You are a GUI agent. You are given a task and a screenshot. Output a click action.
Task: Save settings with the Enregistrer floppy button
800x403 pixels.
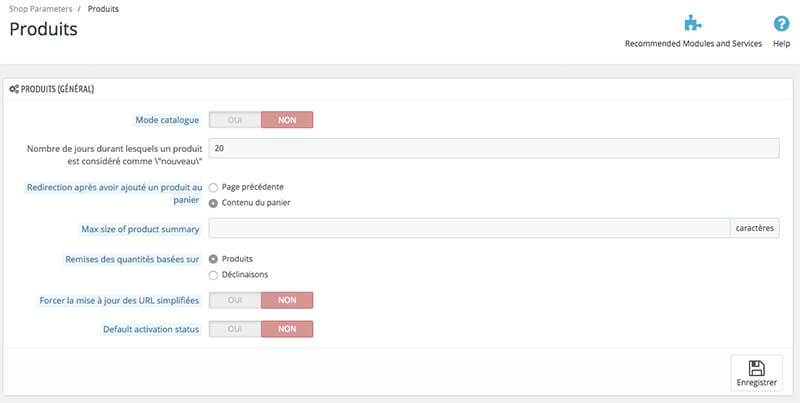756,373
